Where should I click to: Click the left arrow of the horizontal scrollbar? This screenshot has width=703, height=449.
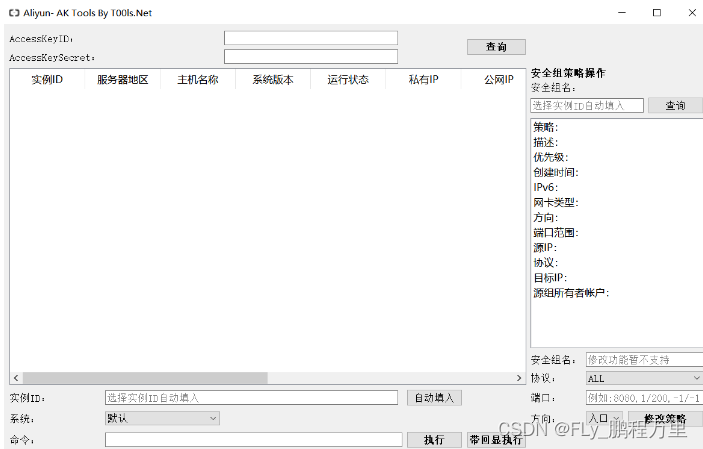[16, 378]
